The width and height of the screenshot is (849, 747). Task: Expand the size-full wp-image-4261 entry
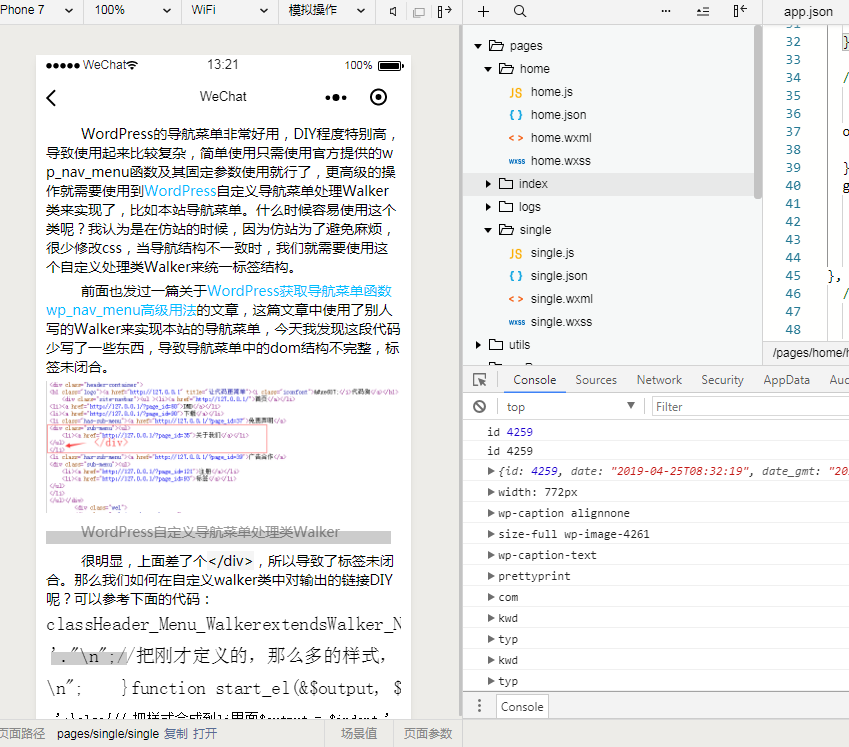[x=491, y=534]
